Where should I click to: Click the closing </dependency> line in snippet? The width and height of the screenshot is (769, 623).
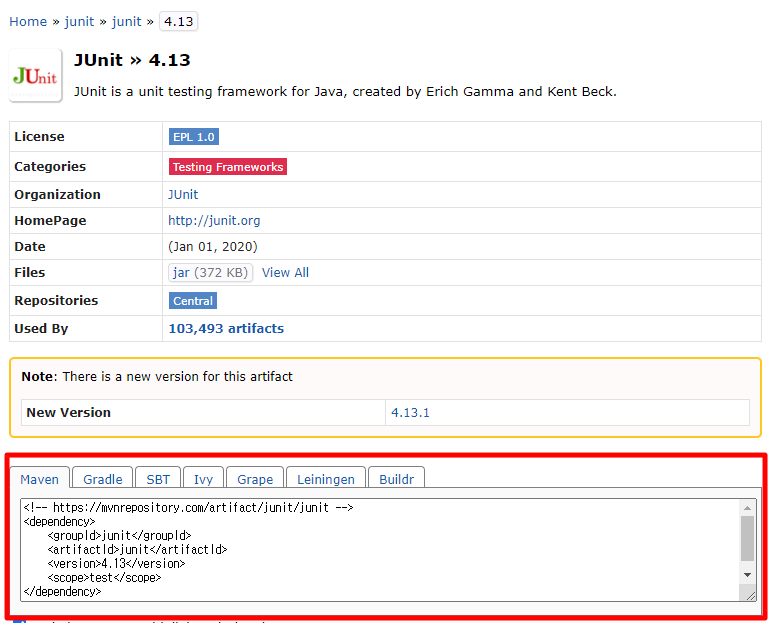click(x=62, y=592)
